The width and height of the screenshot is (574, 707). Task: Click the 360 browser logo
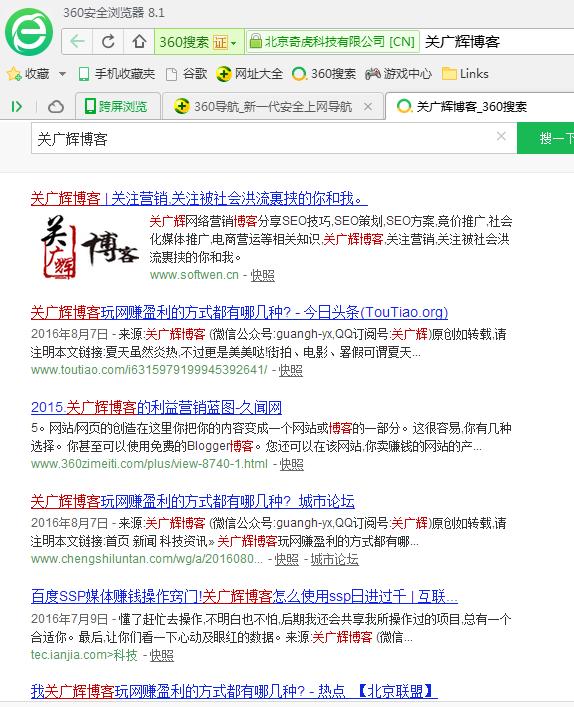coord(29,32)
